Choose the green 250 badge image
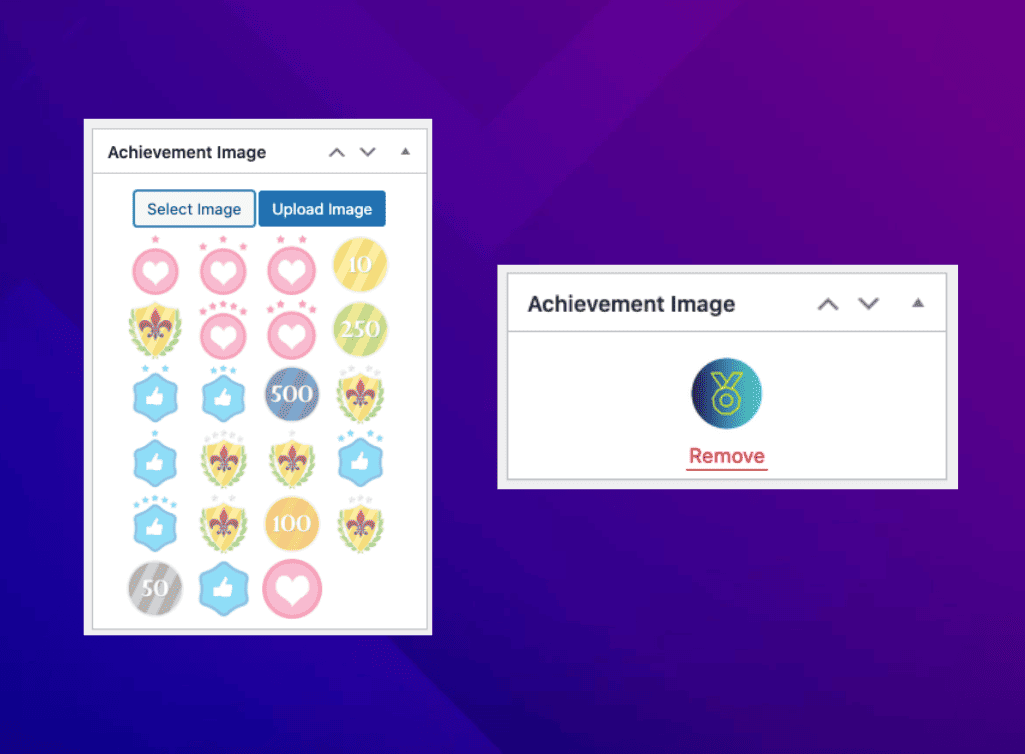Image resolution: width=1025 pixels, height=754 pixels. (360, 329)
